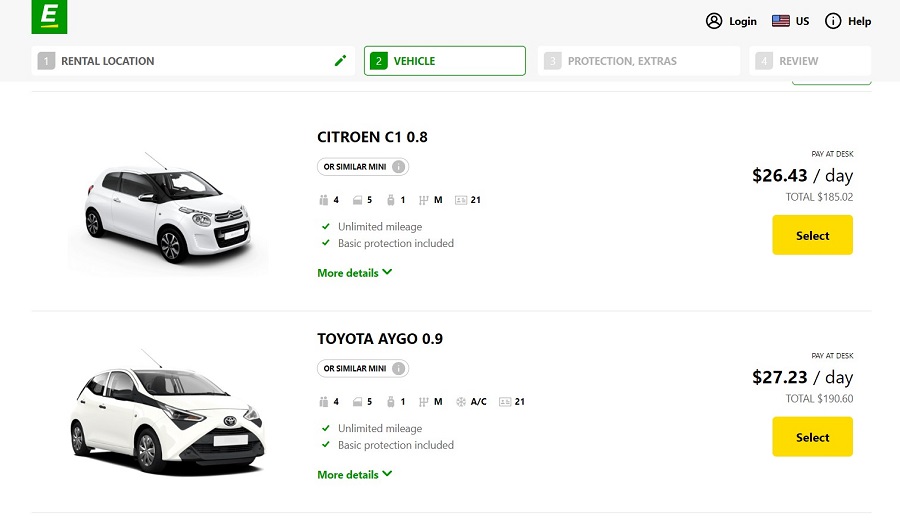Screen dimensions: 900x522
Task: Click Citroen C1 minimum driver age icon
Action: click(461, 200)
